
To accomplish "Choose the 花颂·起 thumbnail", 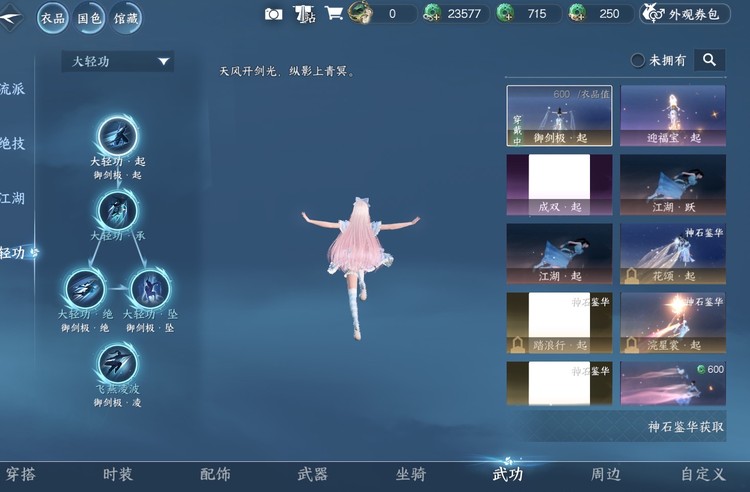I will click(x=673, y=254).
